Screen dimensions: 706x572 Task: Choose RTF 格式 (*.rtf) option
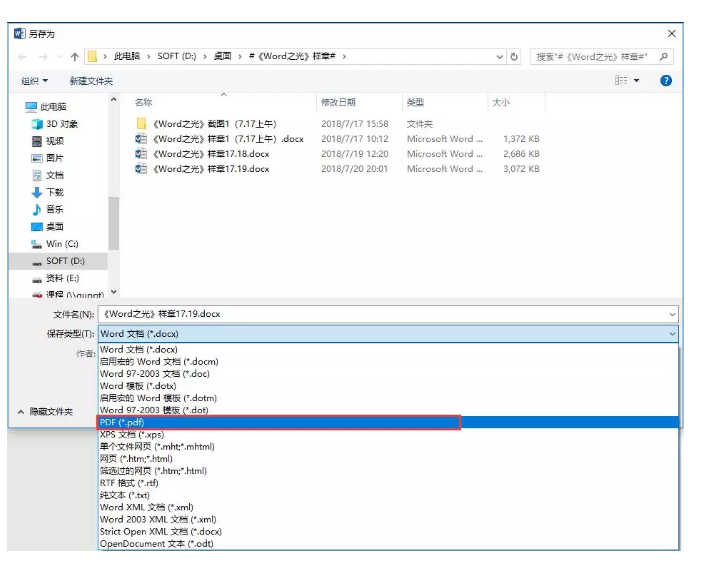point(388,483)
